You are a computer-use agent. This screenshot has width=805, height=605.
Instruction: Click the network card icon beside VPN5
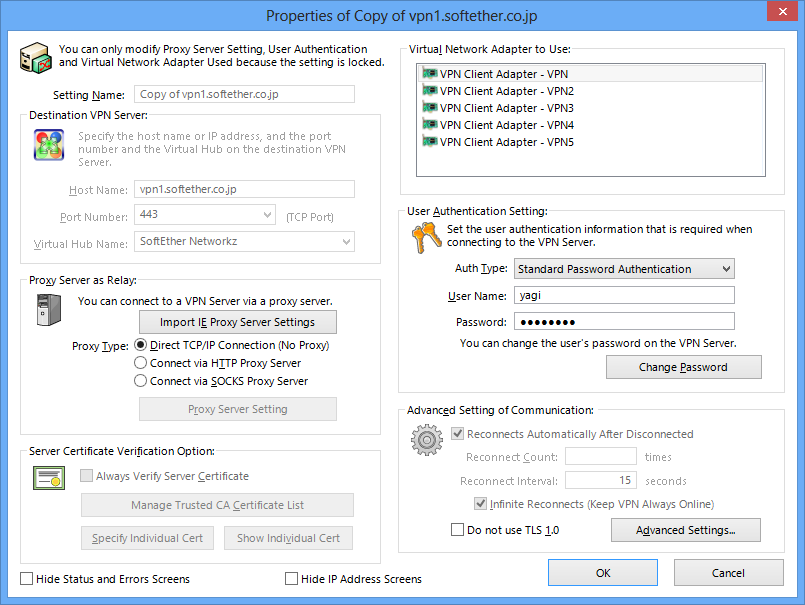430,142
